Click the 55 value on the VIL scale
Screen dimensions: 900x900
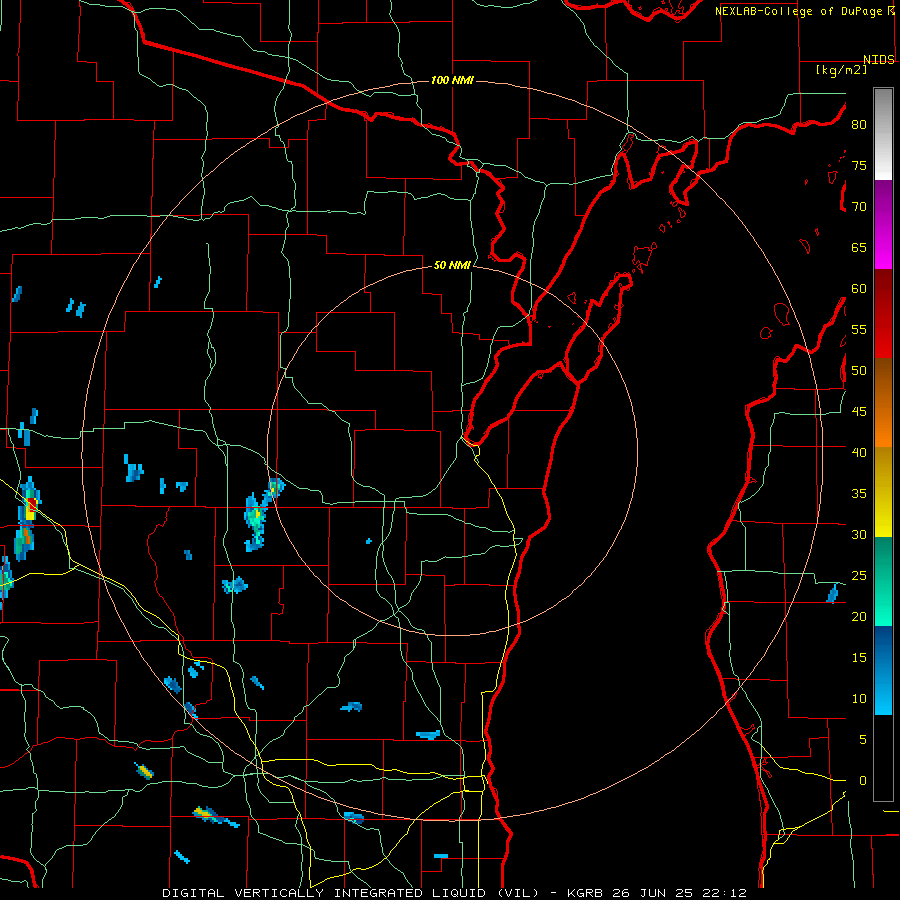pos(859,329)
